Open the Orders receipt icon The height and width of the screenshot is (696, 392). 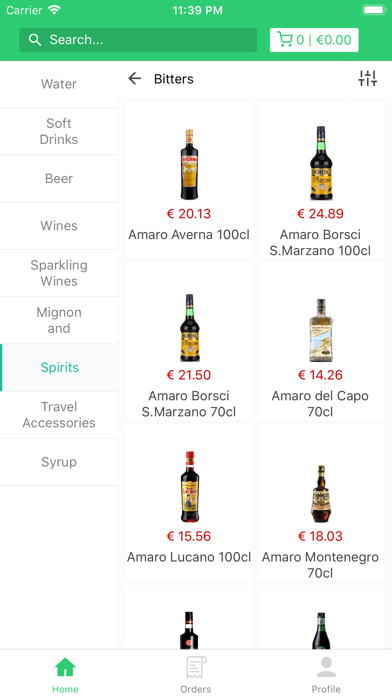click(x=196, y=667)
